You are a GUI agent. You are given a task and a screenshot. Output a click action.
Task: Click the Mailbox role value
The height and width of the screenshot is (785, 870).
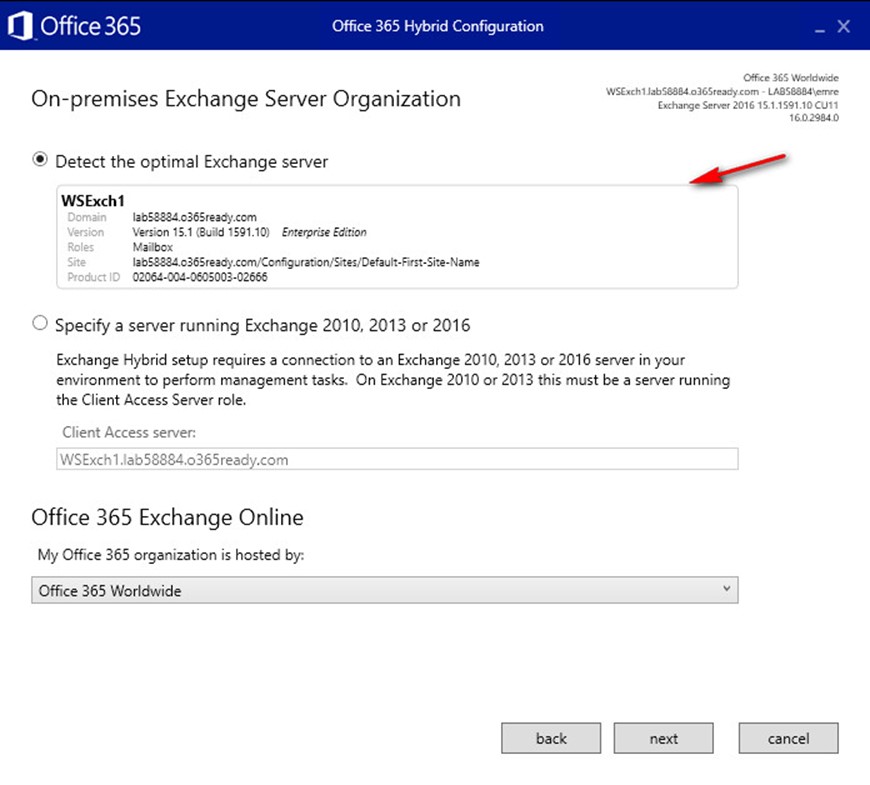click(153, 247)
